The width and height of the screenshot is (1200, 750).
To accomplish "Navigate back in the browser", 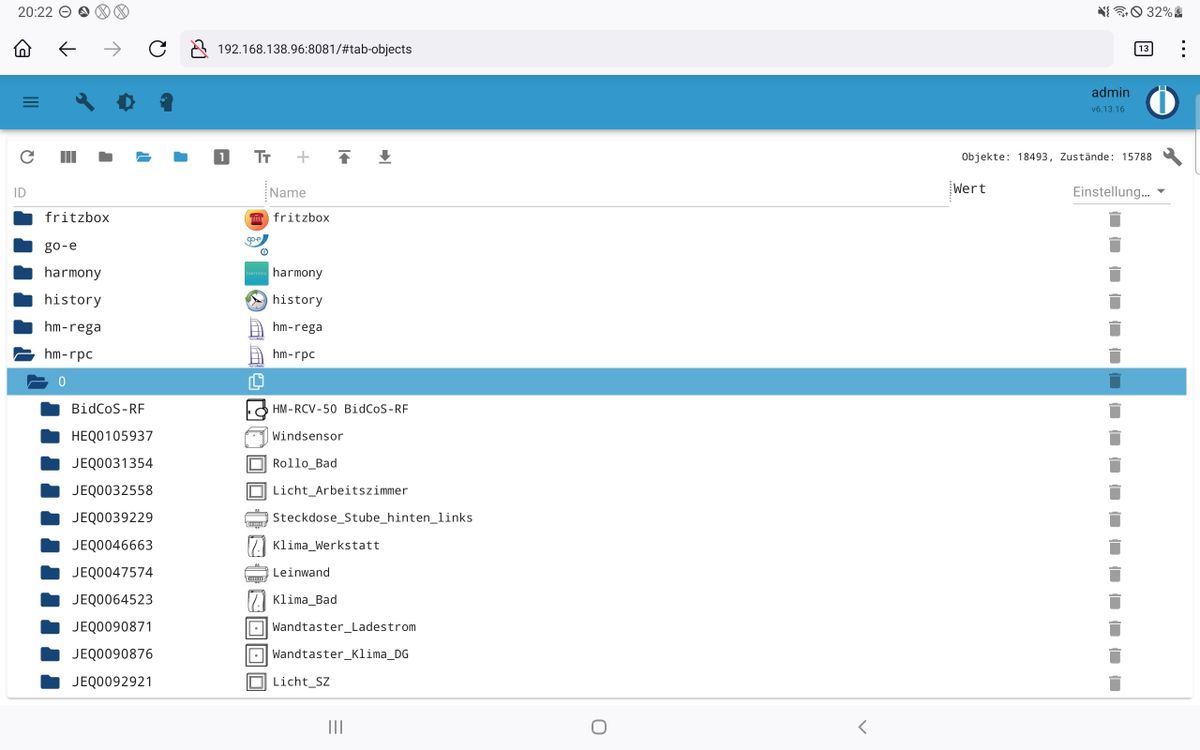I will coord(67,48).
